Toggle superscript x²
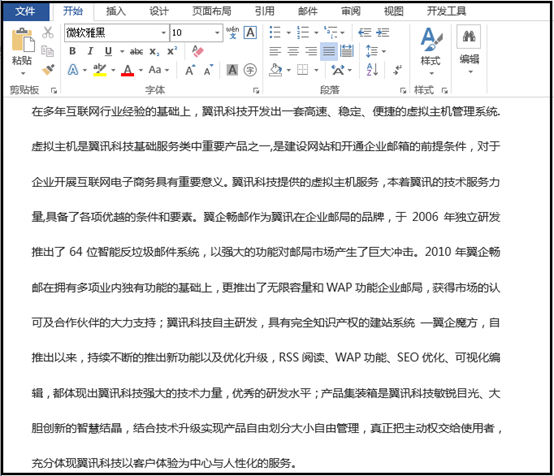 pos(172,51)
